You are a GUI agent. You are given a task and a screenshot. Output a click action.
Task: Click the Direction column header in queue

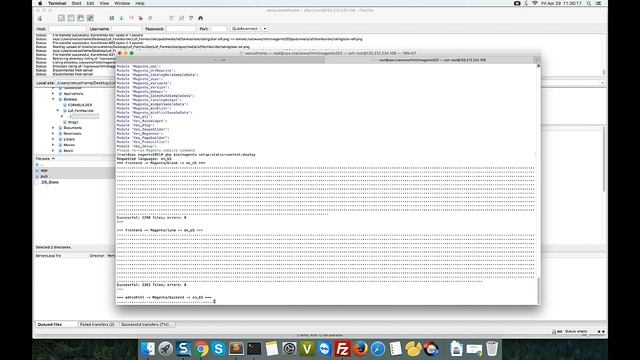(97, 256)
